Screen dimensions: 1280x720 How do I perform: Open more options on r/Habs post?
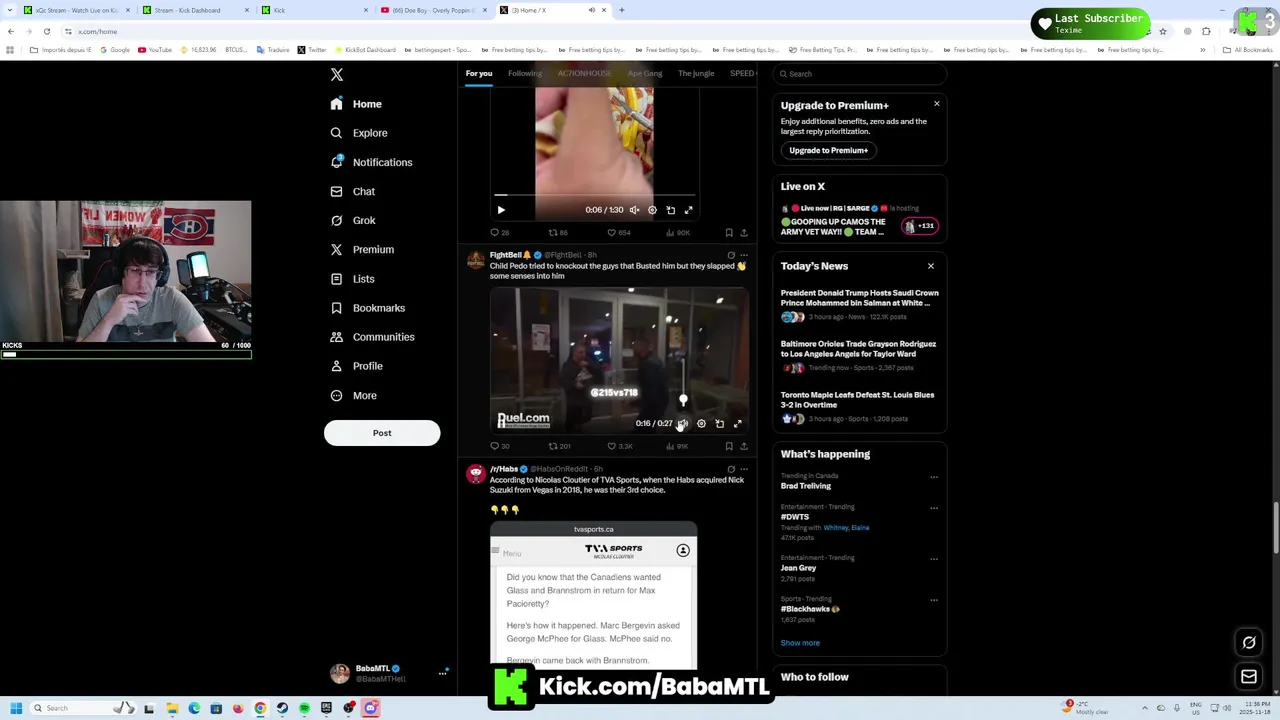744,469
